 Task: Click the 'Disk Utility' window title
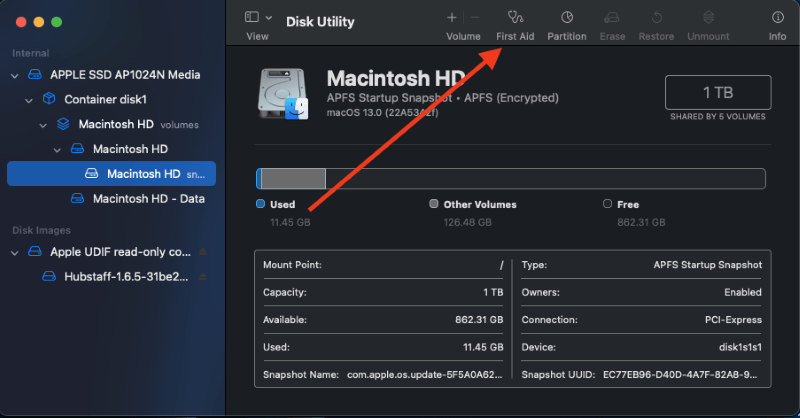point(320,21)
